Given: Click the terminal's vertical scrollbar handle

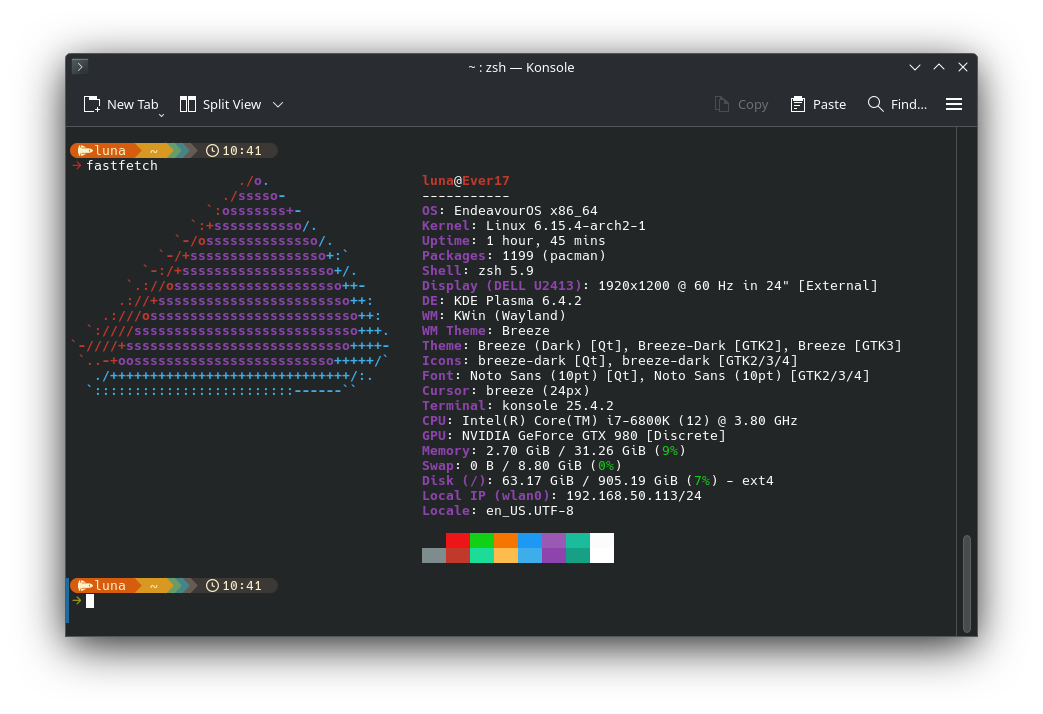Looking at the screenshot, I should click(967, 584).
